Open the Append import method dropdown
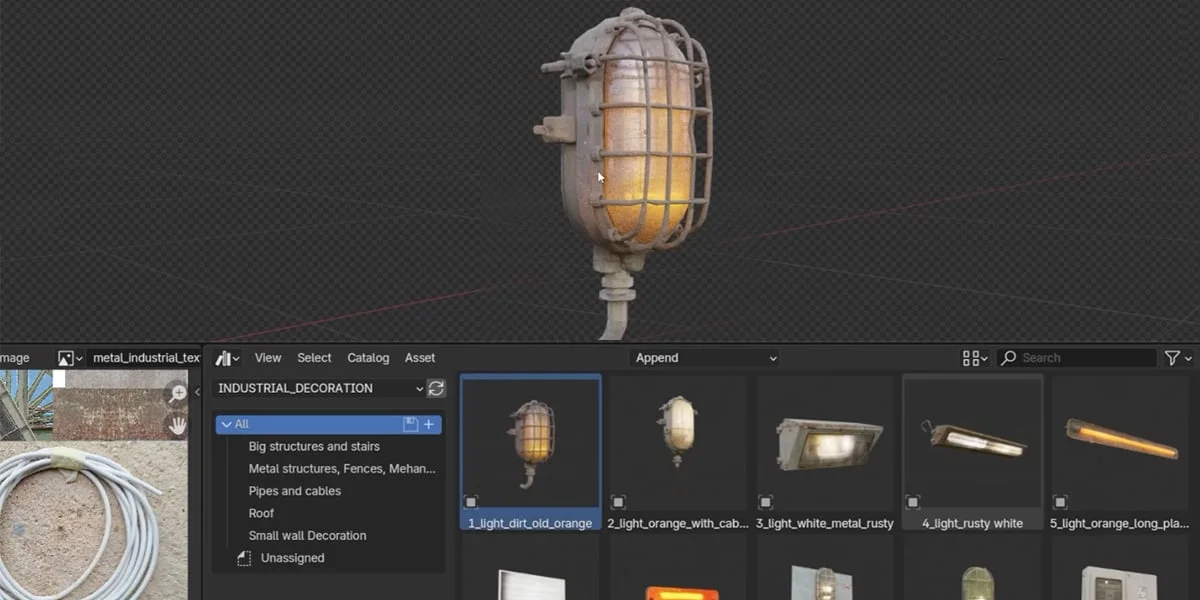The width and height of the screenshot is (1200, 600). (705, 357)
